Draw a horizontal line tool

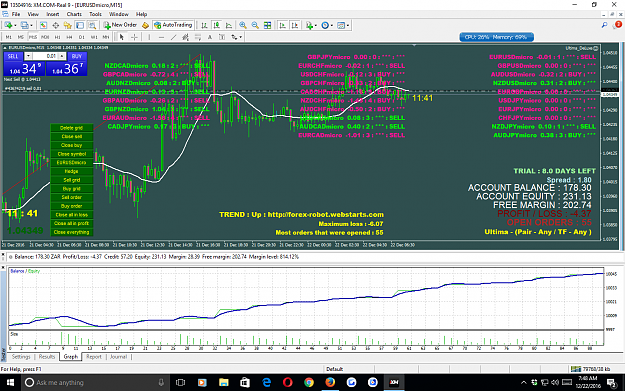[x=161, y=37]
